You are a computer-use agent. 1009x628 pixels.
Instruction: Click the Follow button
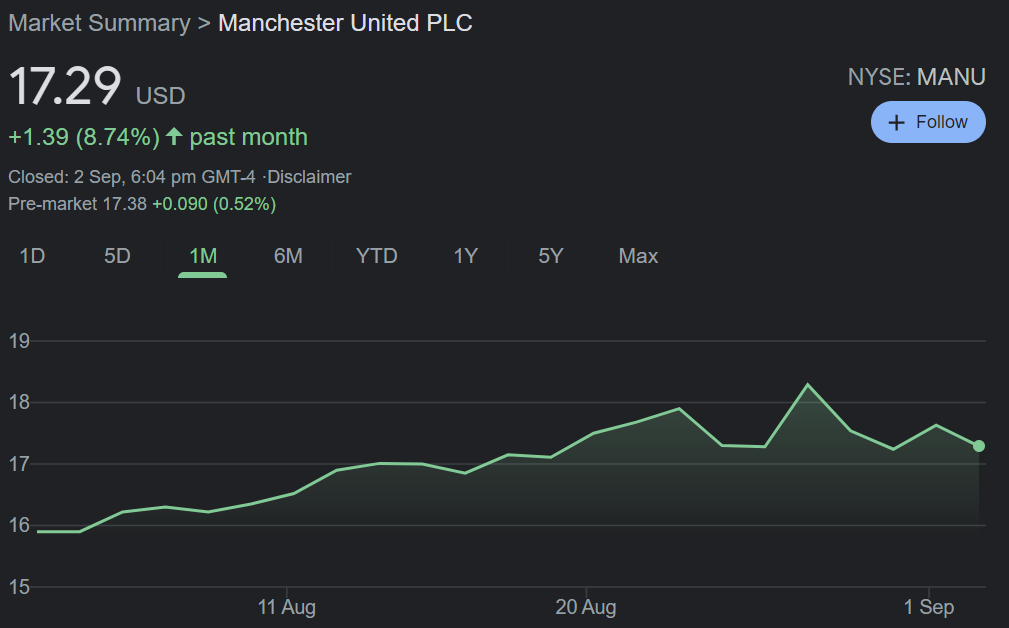(x=928, y=122)
